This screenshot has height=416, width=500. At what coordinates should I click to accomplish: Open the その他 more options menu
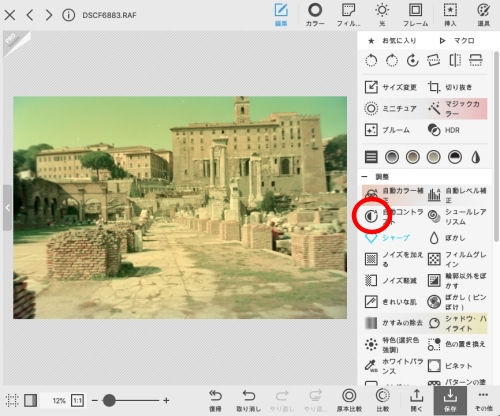coord(483,400)
